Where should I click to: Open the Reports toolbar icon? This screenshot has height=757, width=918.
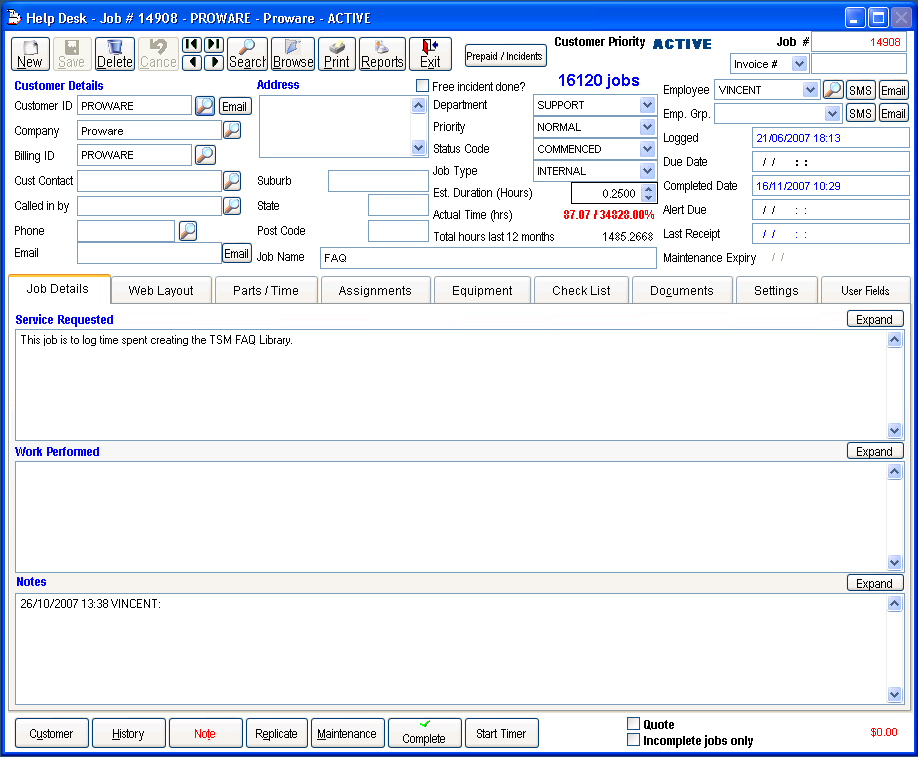click(x=382, y=54)
